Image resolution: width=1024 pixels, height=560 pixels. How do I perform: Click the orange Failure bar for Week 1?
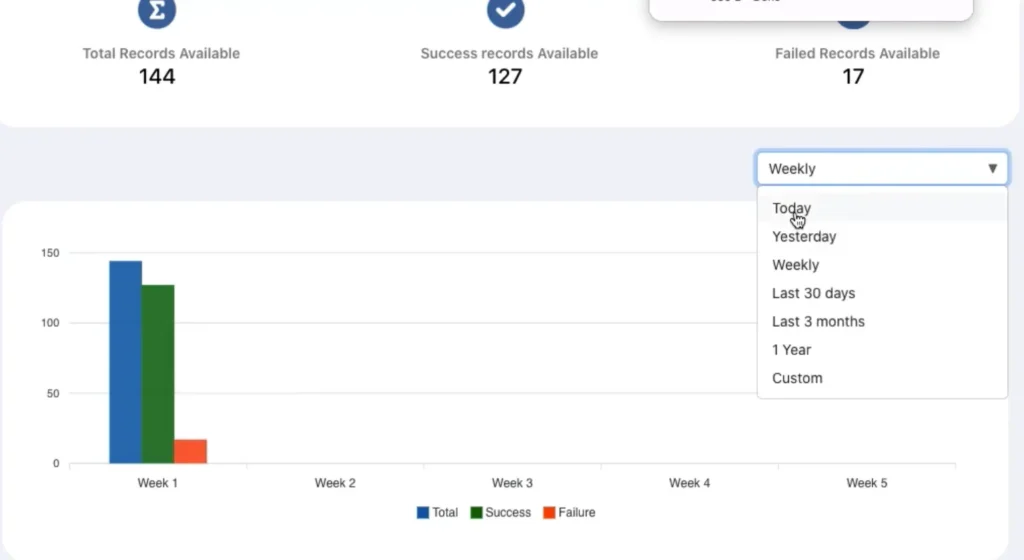(x=191, y=452)
